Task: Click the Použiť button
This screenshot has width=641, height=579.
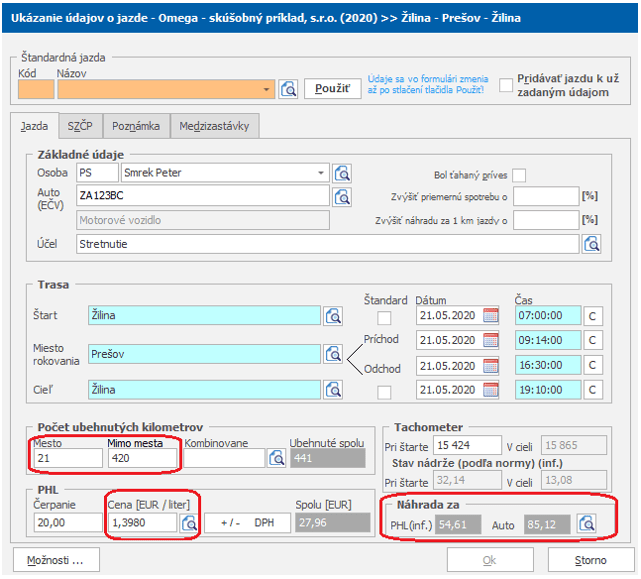Action: 331,89
